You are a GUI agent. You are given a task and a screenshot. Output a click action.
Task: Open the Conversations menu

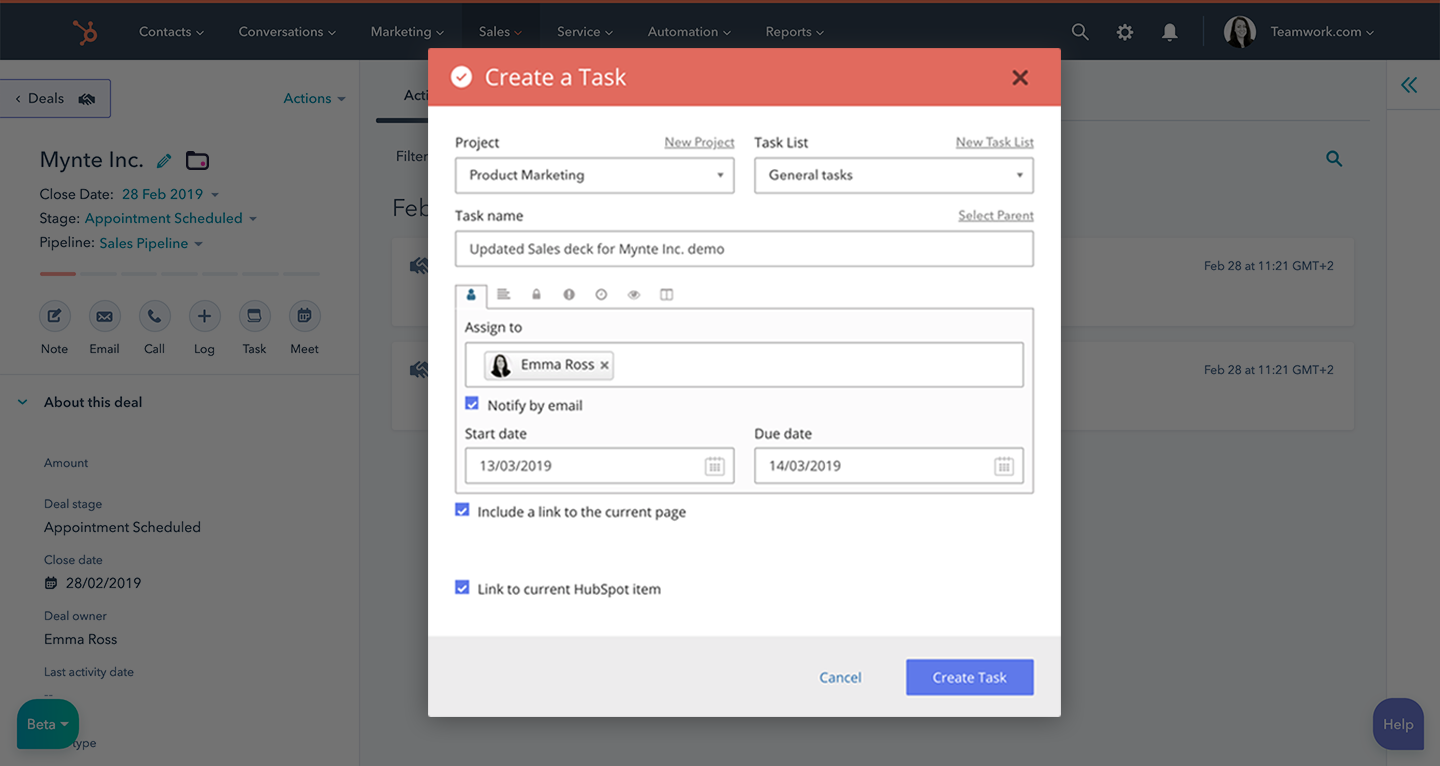(x=287, y=32)
